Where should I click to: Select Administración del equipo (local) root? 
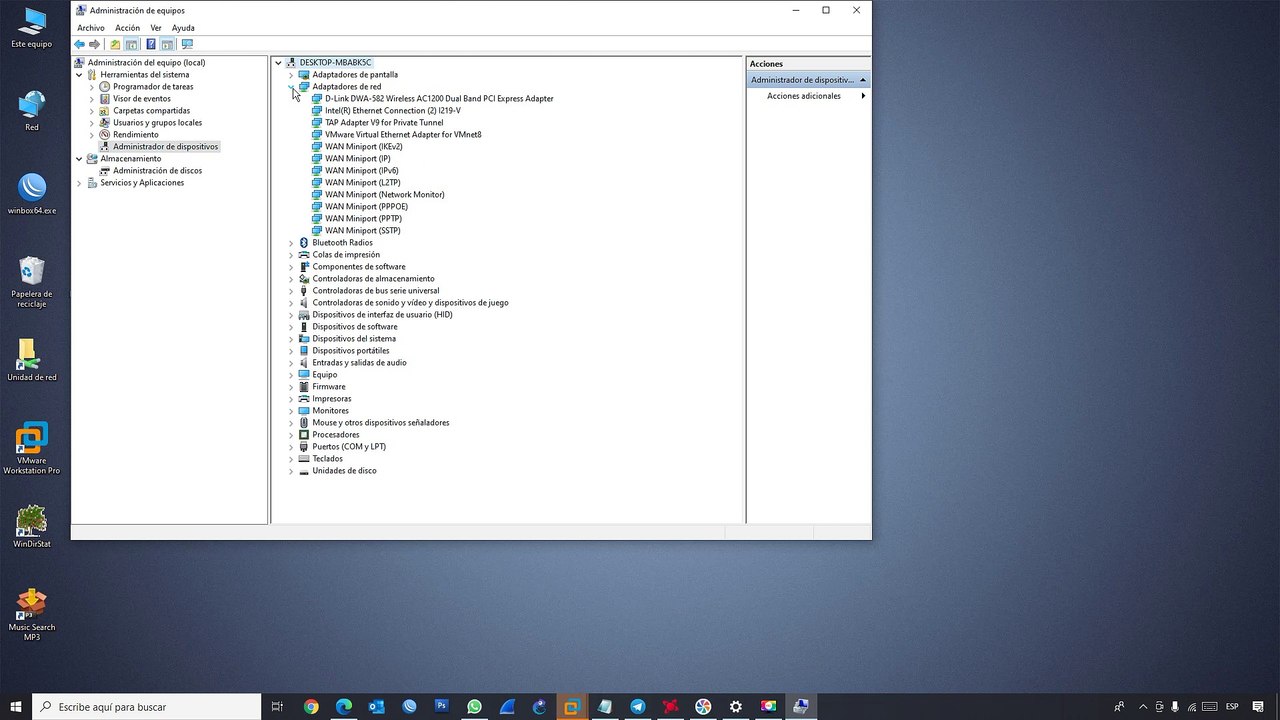(x=146, y=63)
